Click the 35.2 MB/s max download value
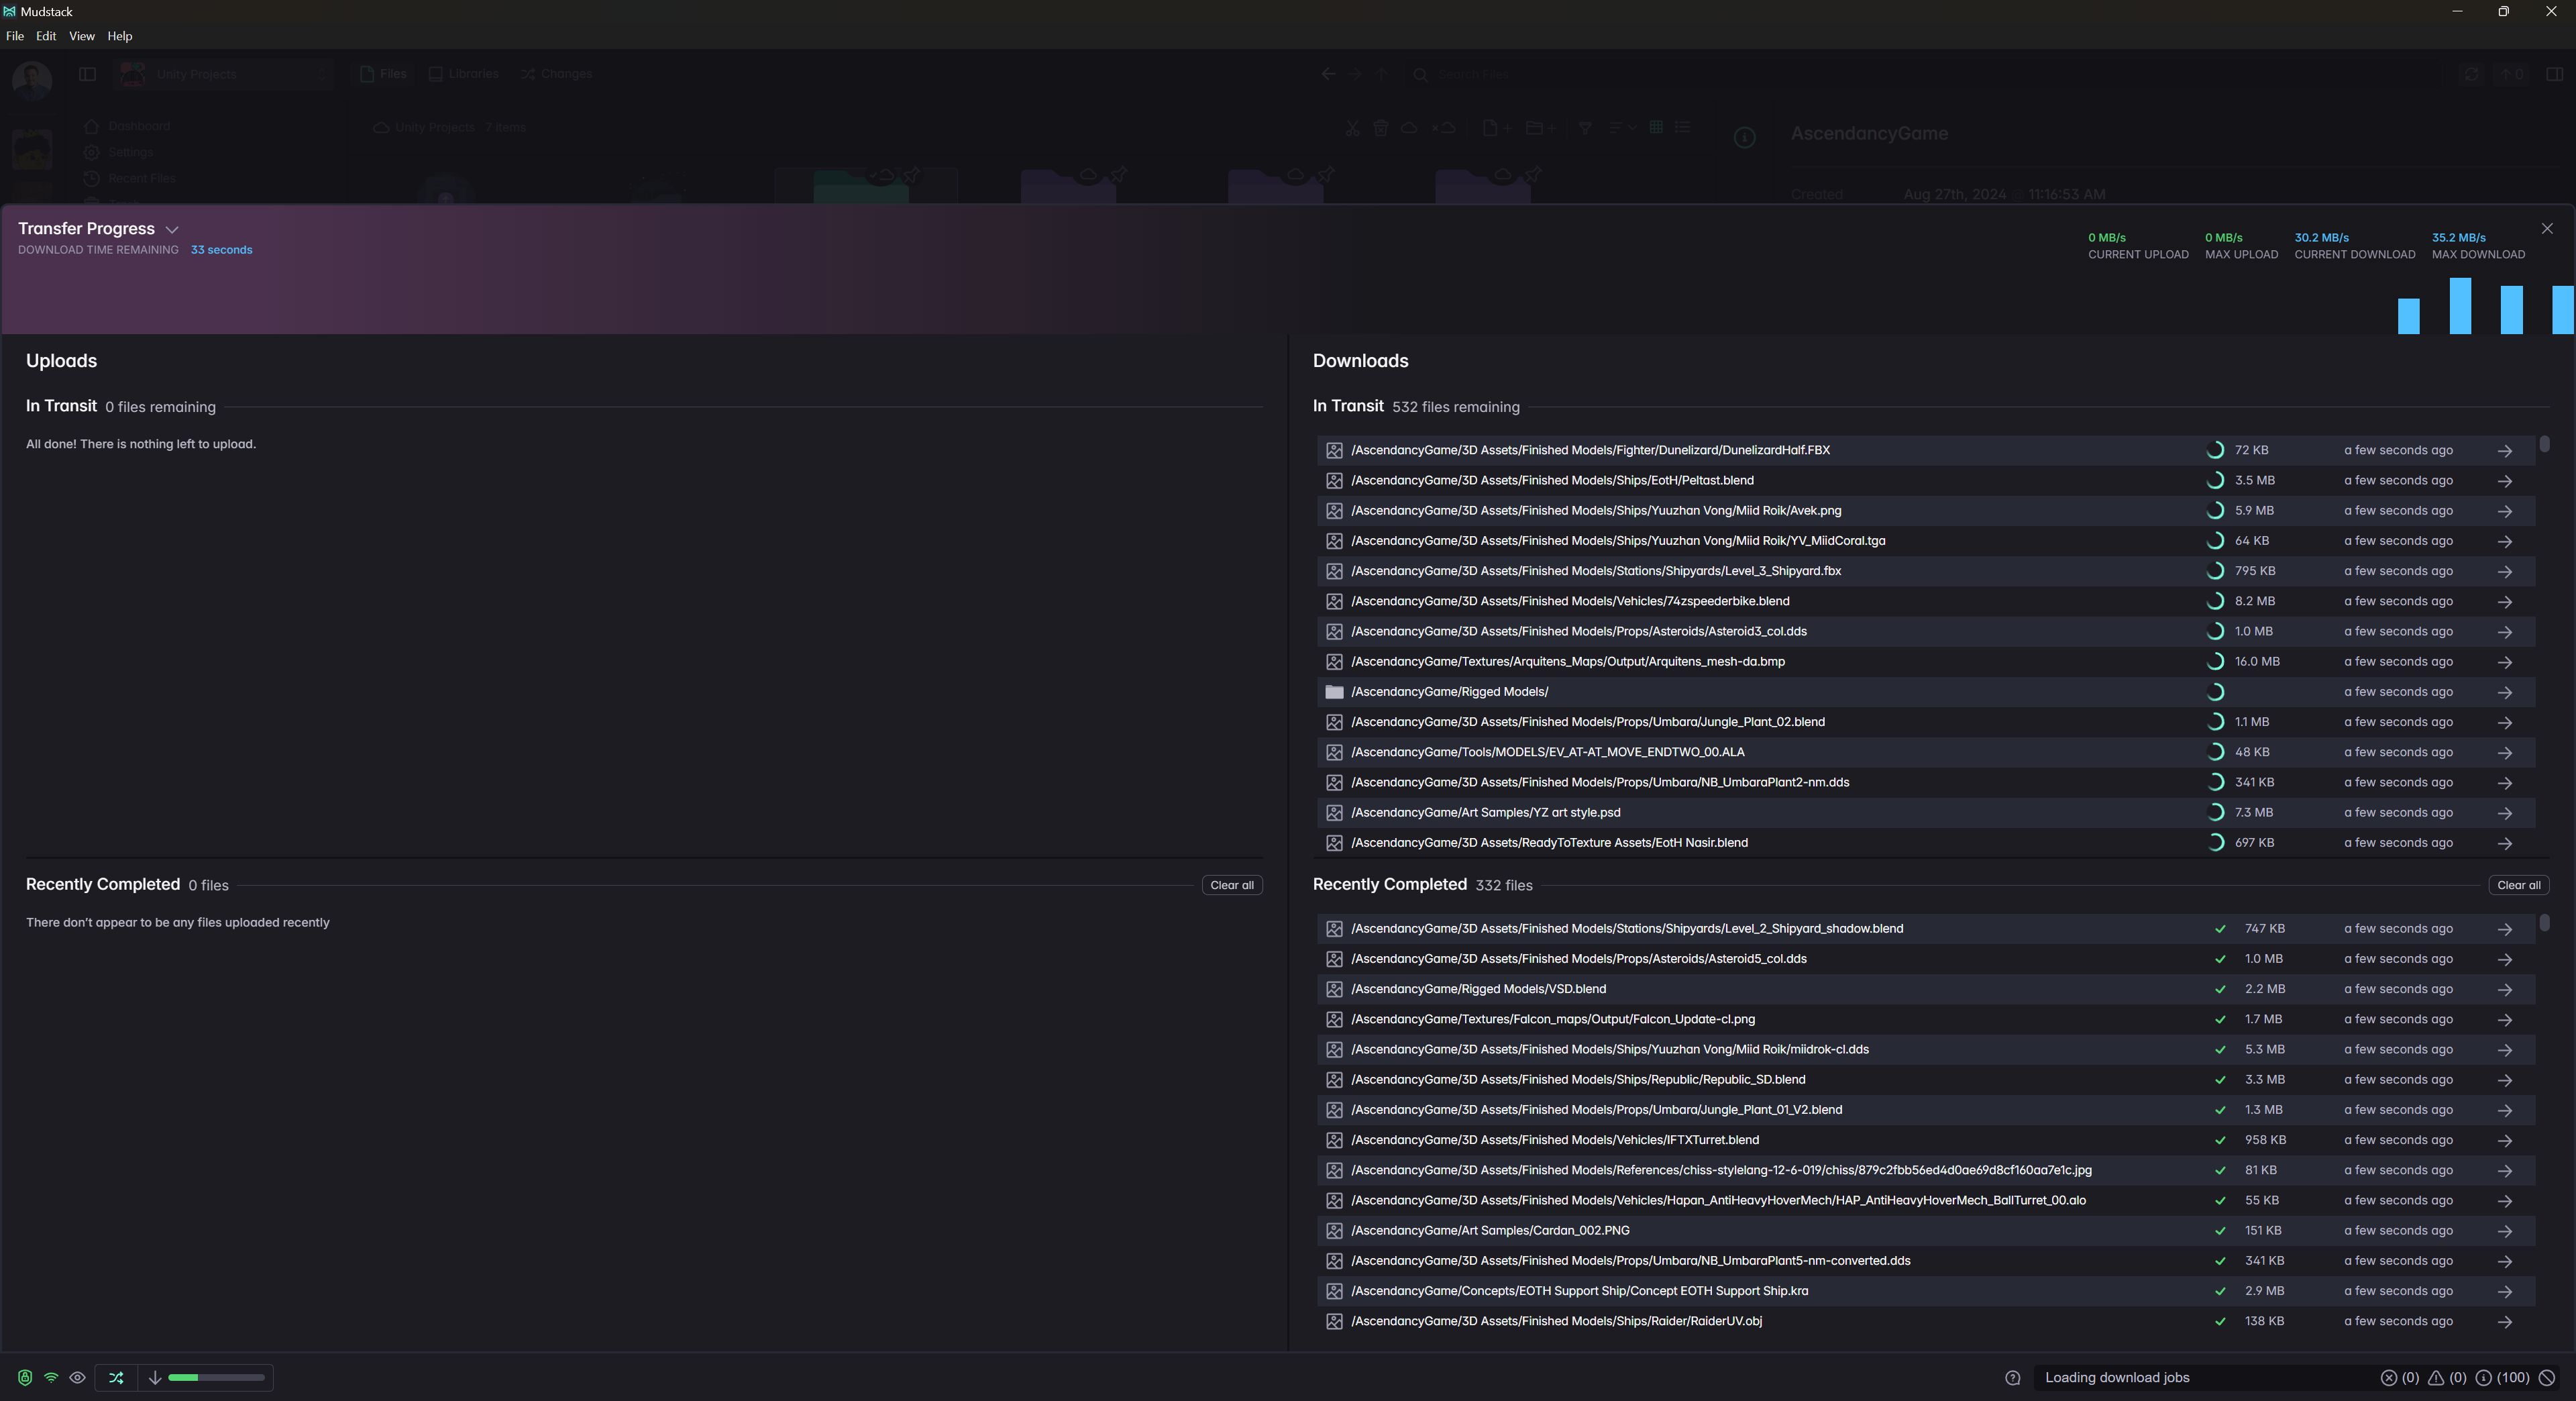This screenshot has width=2576, height=1401. tap(2458, 238)
